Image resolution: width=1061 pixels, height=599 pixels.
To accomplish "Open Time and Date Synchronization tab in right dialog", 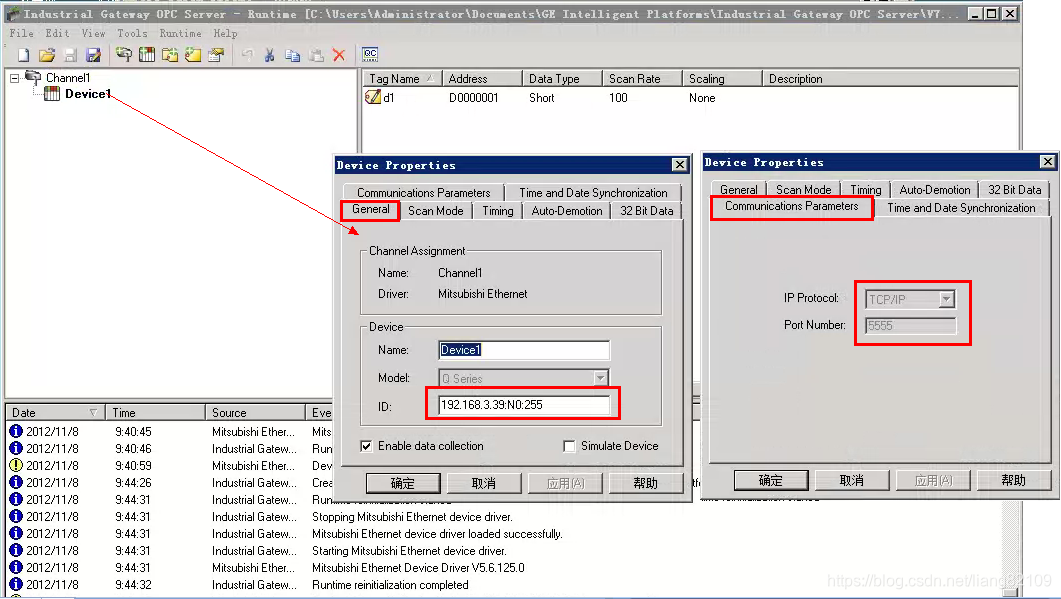I will point(961,208).
